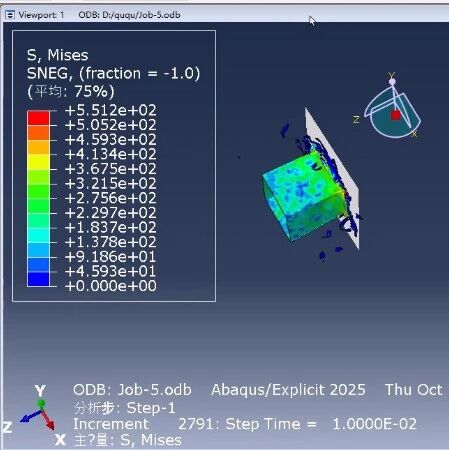The width and height of the screenshot is (449, 450).
Task: Select the red legend color band
Action: click(x=38, y=118)
